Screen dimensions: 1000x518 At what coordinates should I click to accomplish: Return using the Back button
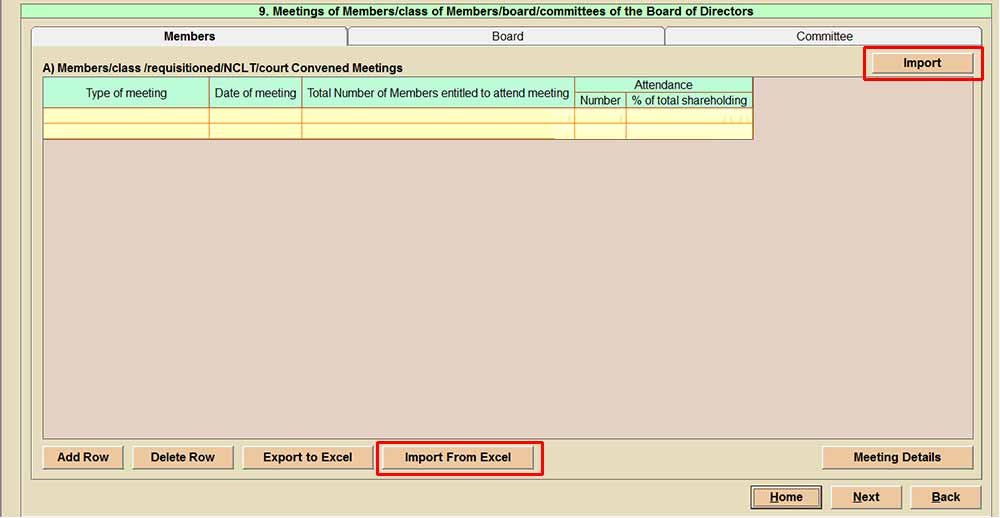(945, 497)
